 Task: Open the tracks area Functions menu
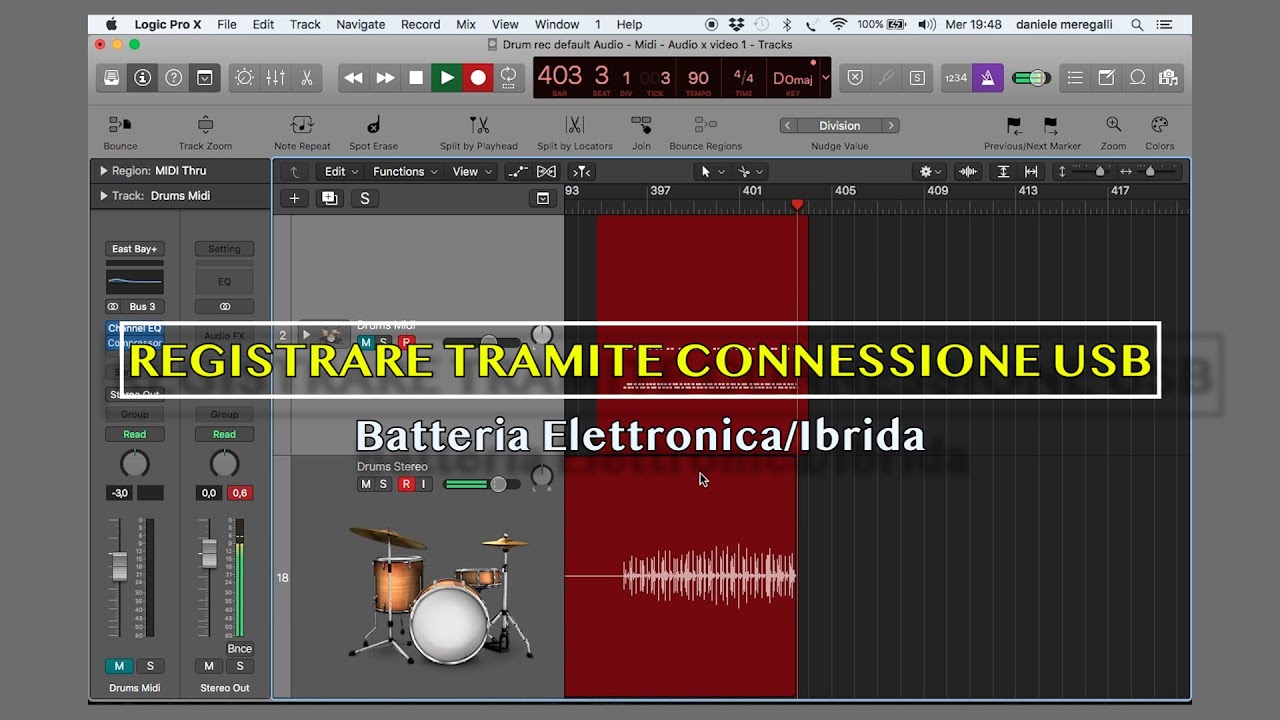[x=405, y=171]
